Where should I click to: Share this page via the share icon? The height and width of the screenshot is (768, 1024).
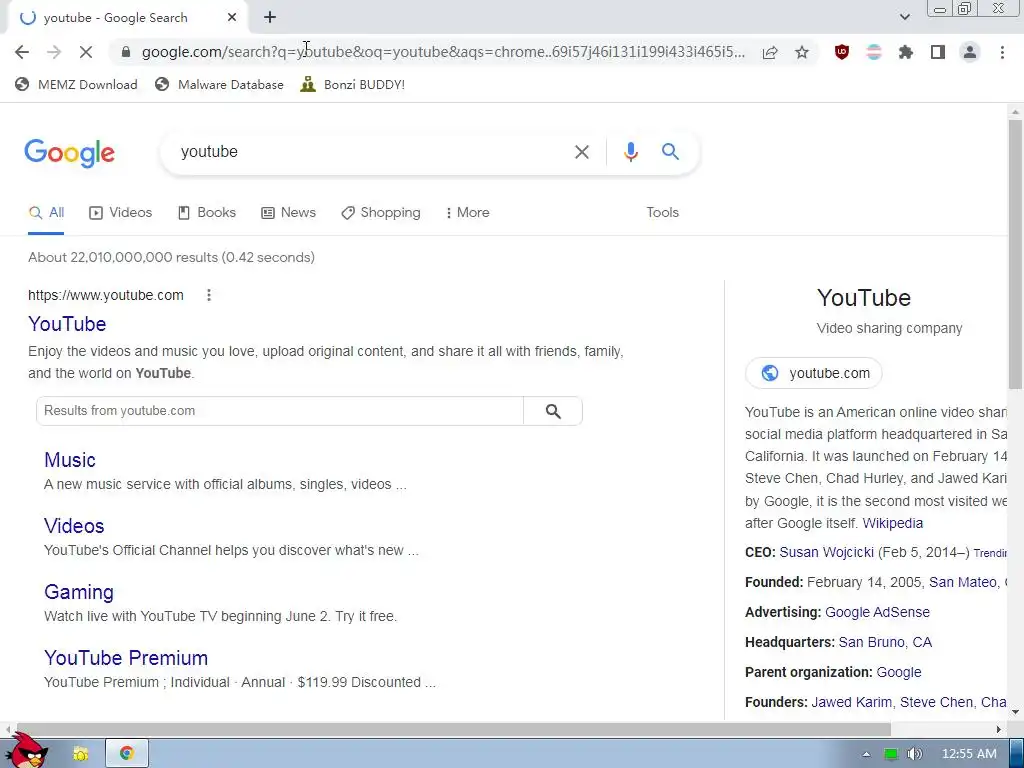770,52
